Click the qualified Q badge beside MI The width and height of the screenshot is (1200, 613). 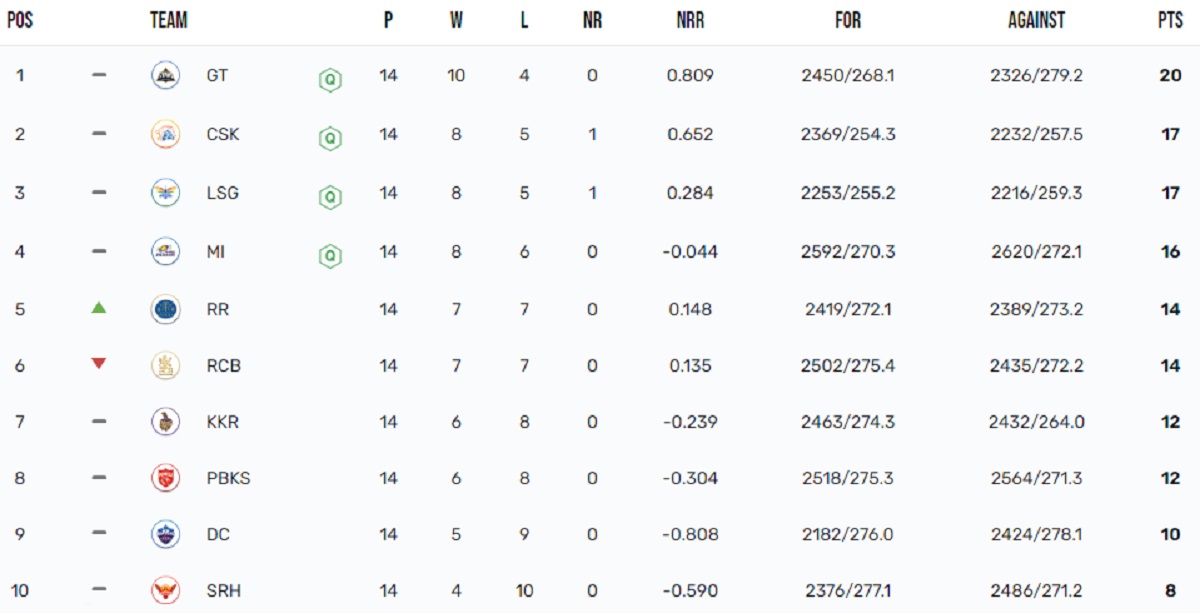click(x=329, y=256)
